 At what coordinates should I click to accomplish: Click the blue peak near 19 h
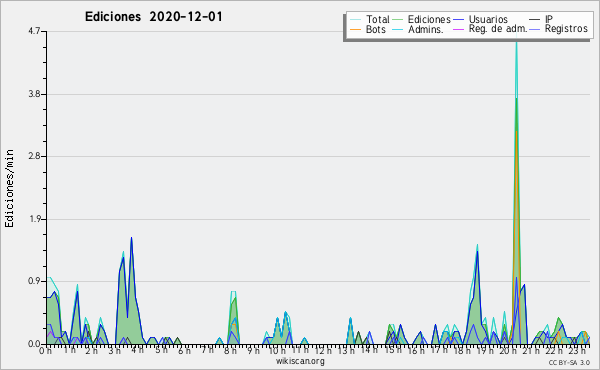point(477,251)
